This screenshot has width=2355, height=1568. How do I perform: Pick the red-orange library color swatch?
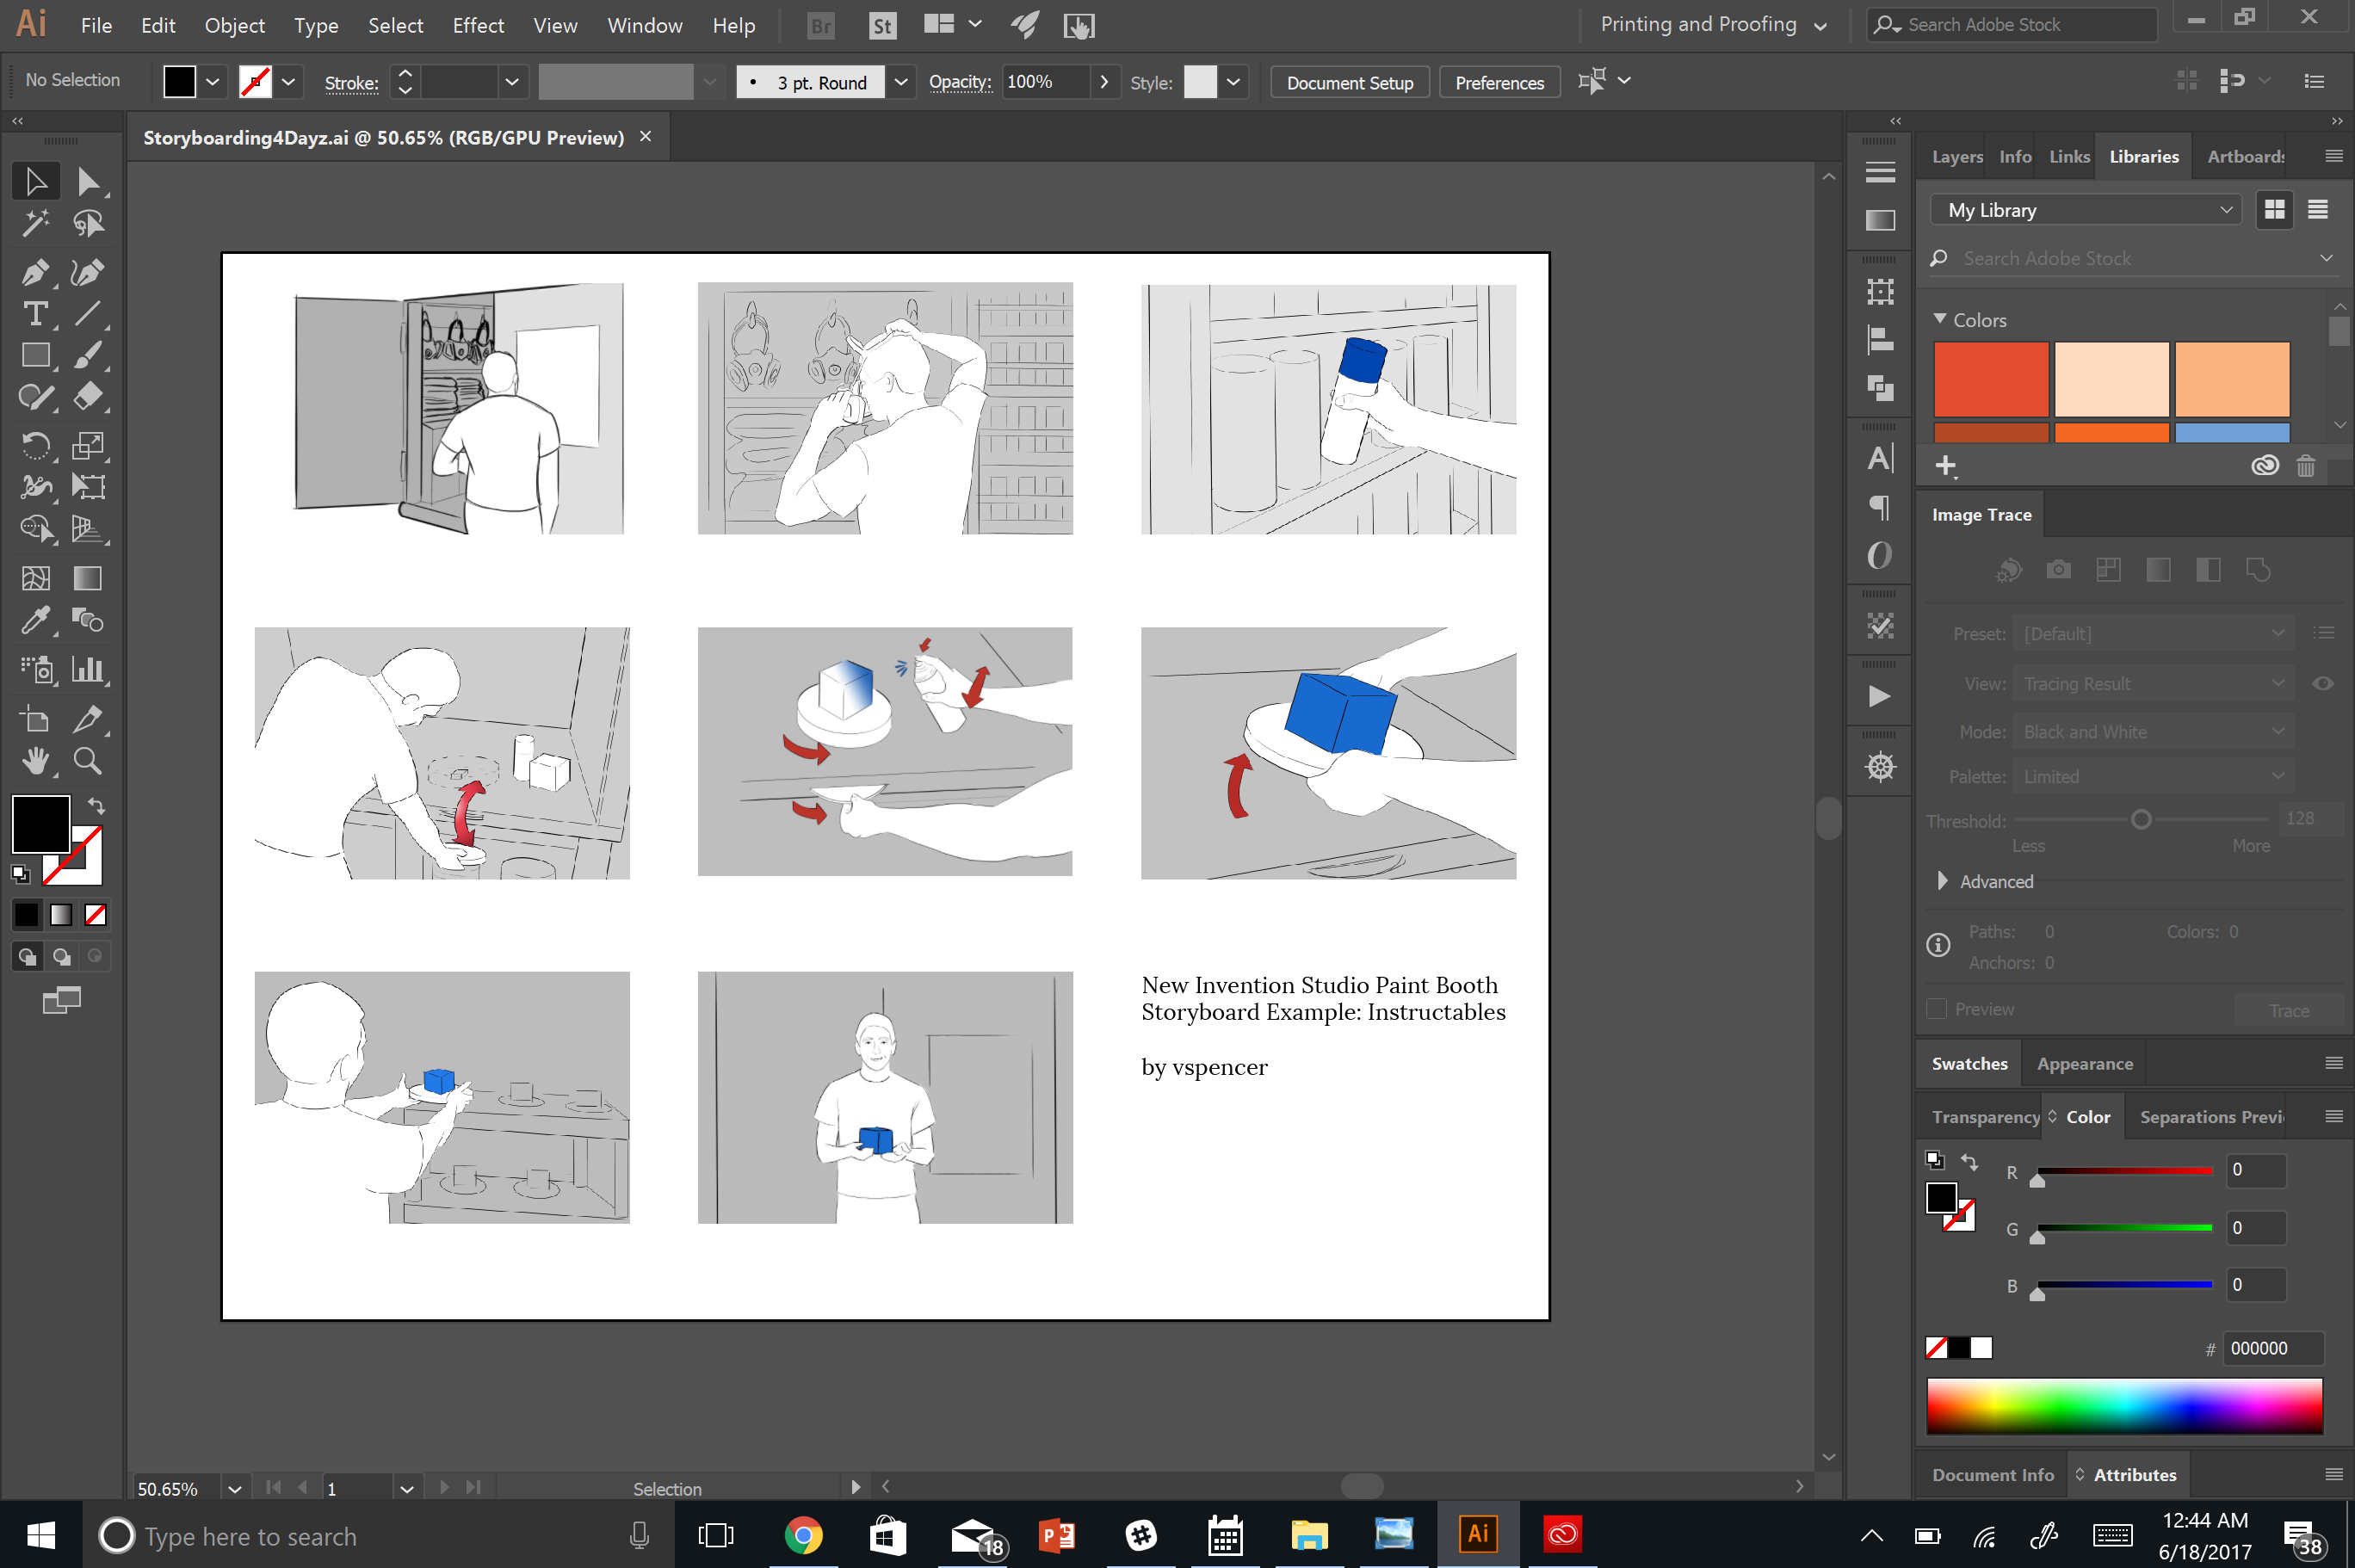(x=1990, y=379)
